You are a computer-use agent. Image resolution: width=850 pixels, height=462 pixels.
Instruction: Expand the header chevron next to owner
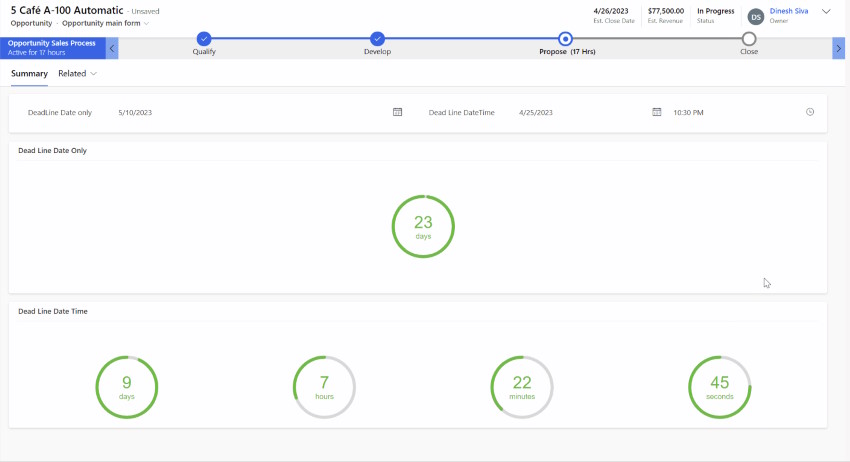tap(826, 11)
